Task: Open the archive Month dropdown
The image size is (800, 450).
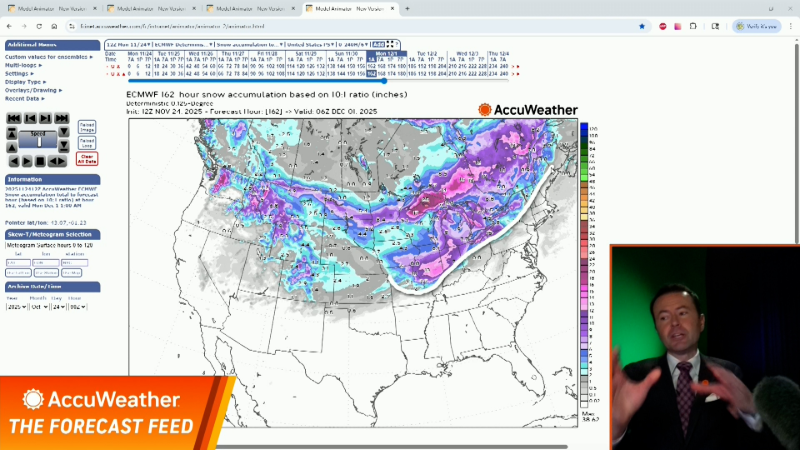Action: (41, 307)
